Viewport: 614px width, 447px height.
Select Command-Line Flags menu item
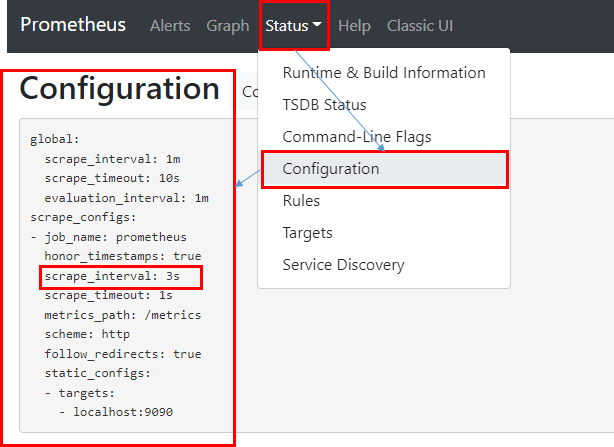[x=384, y=137]
